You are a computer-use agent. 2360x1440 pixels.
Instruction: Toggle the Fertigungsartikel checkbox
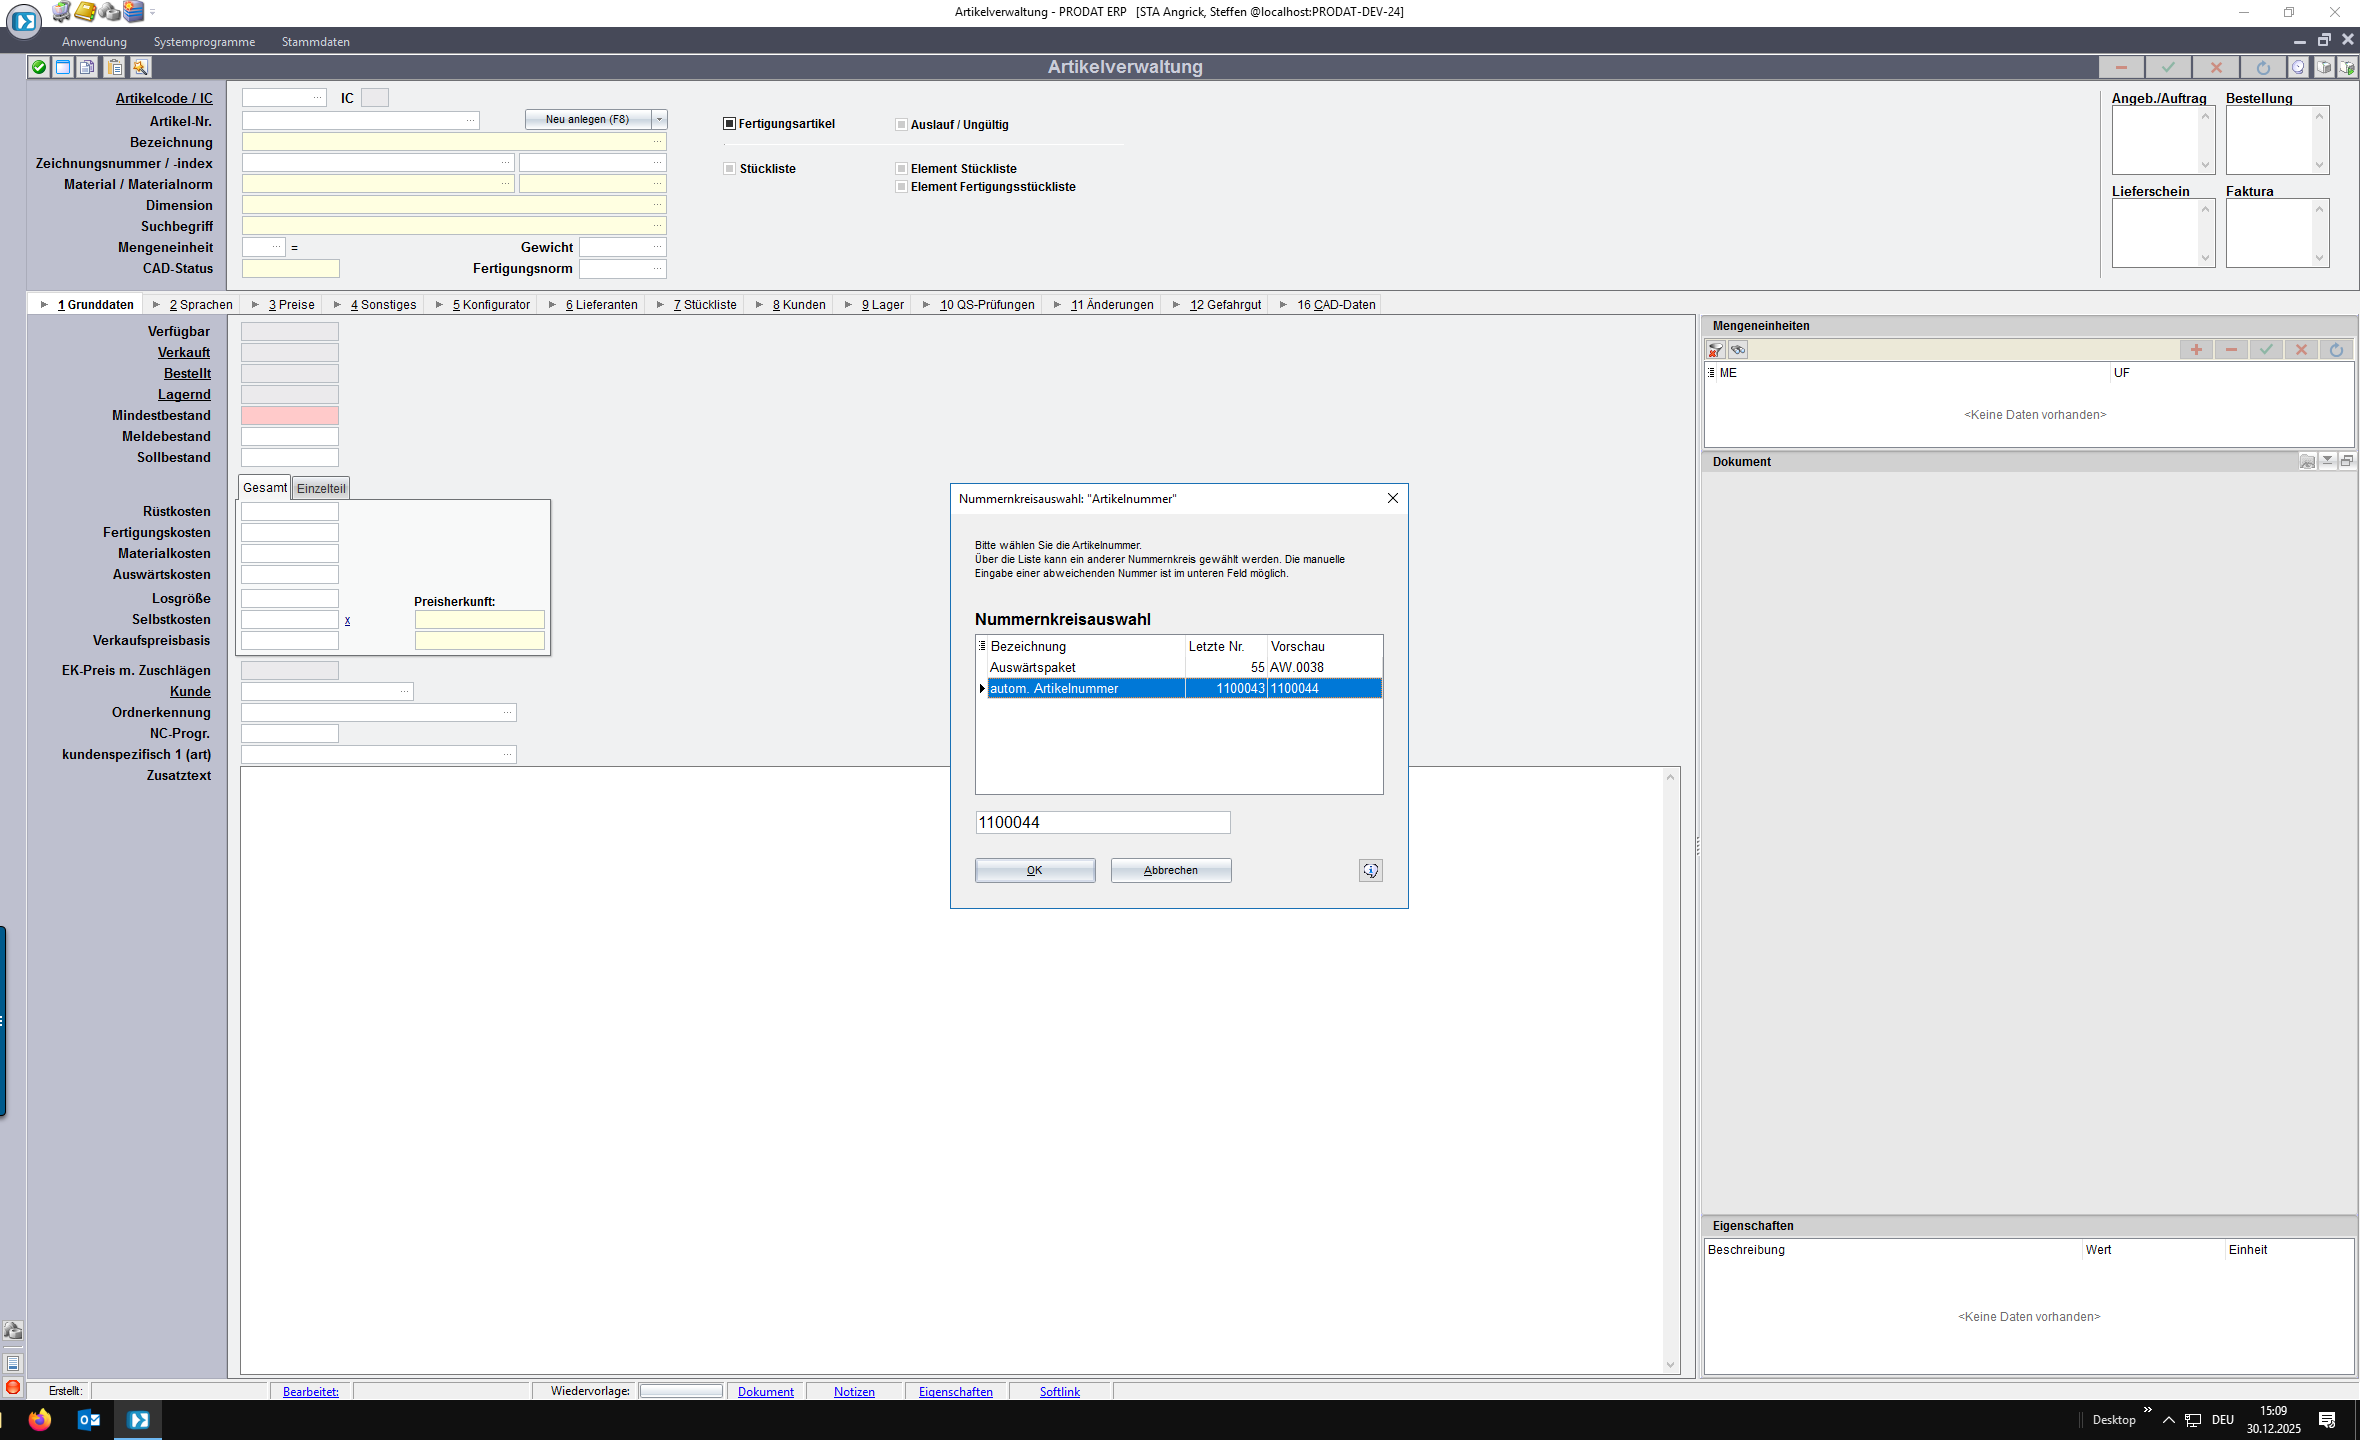click(730, 124)
